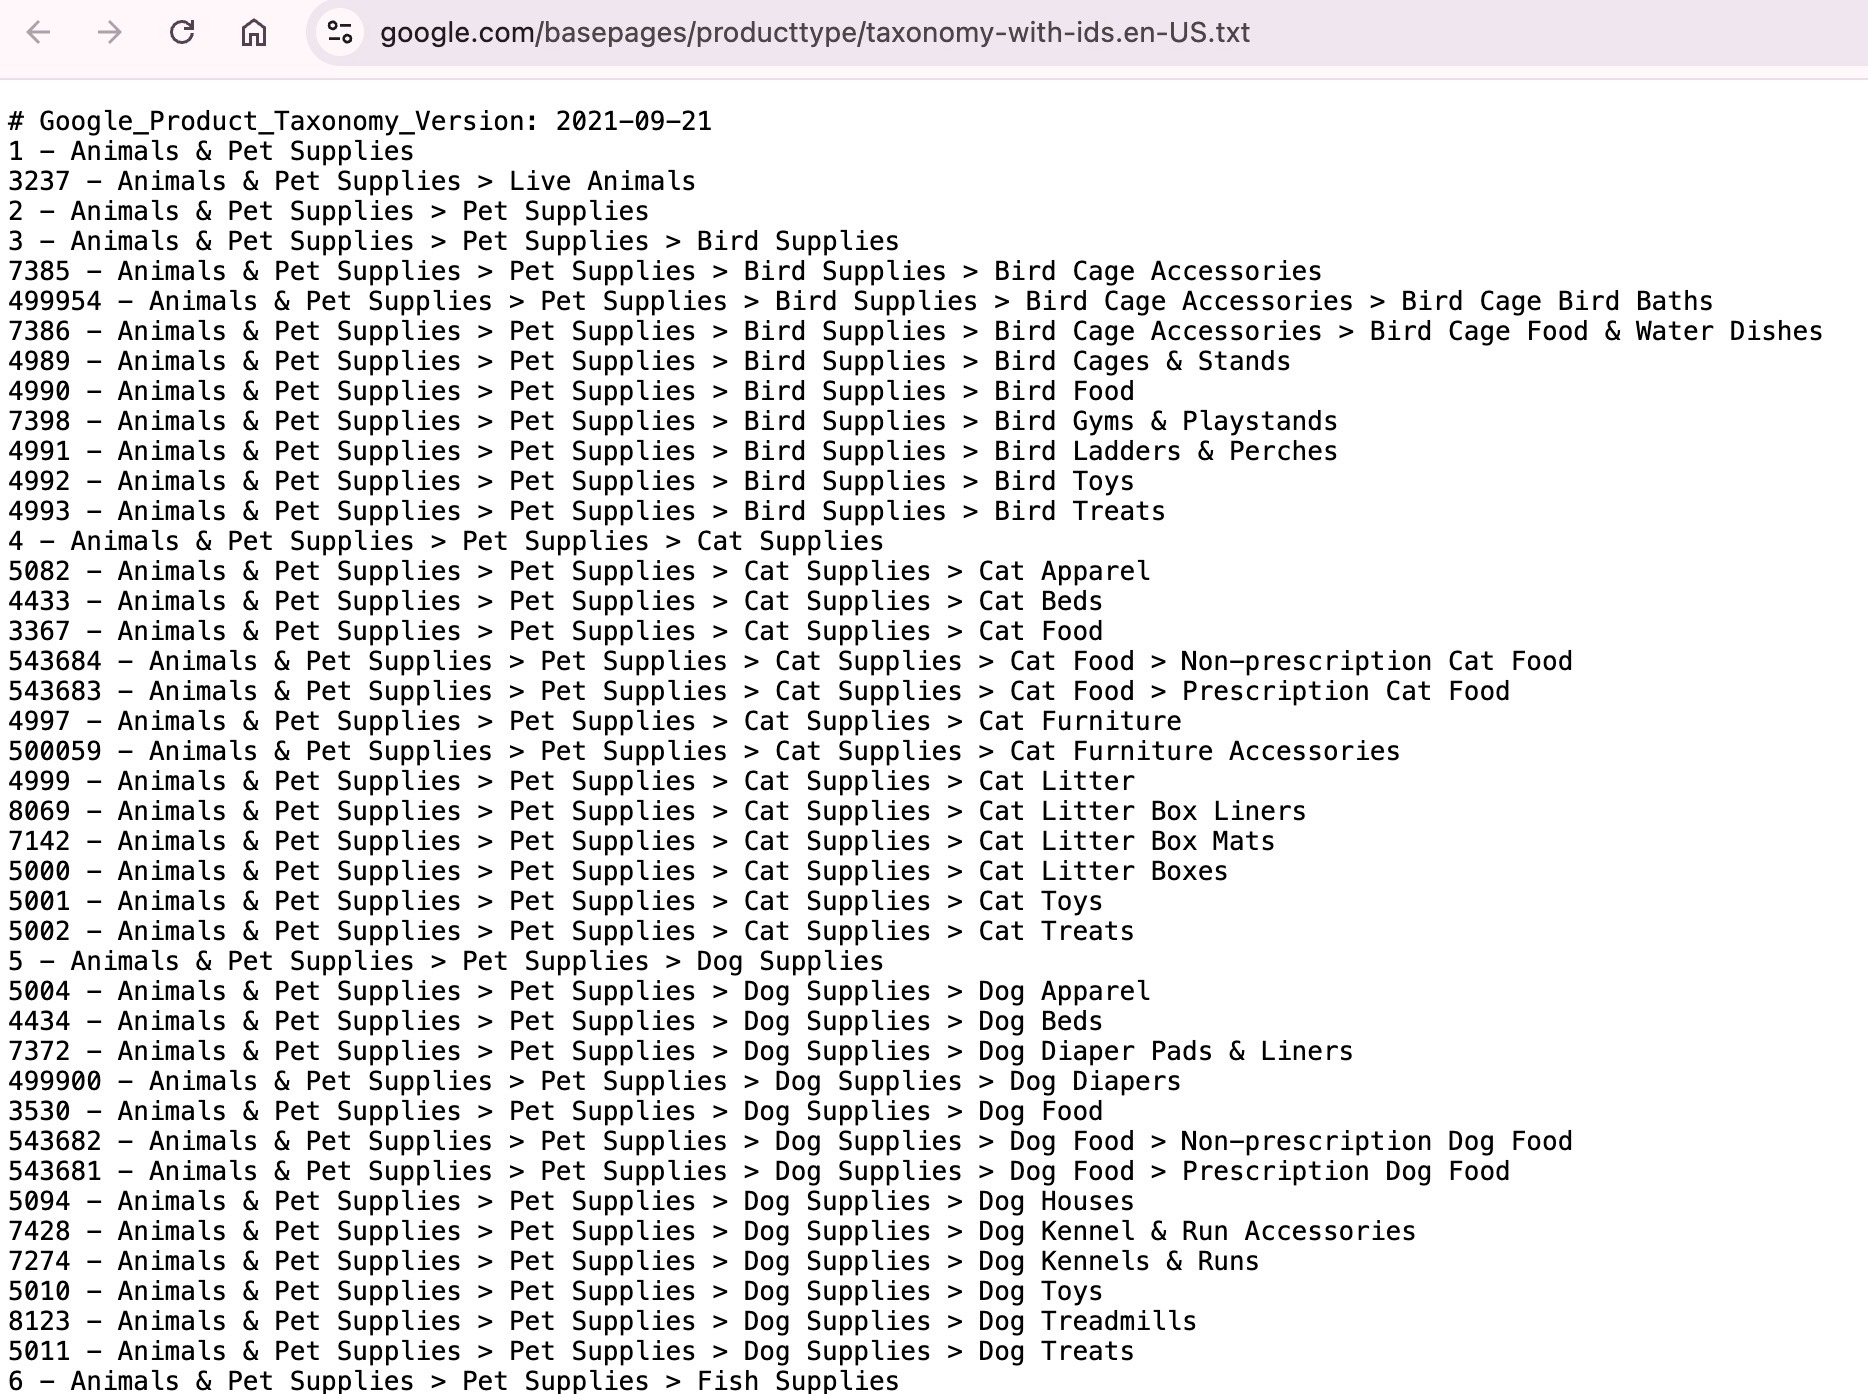Click the "Dog Diaper Pads & Liners" line
Screen dimensions: 1868x1394
point(680,1051)
